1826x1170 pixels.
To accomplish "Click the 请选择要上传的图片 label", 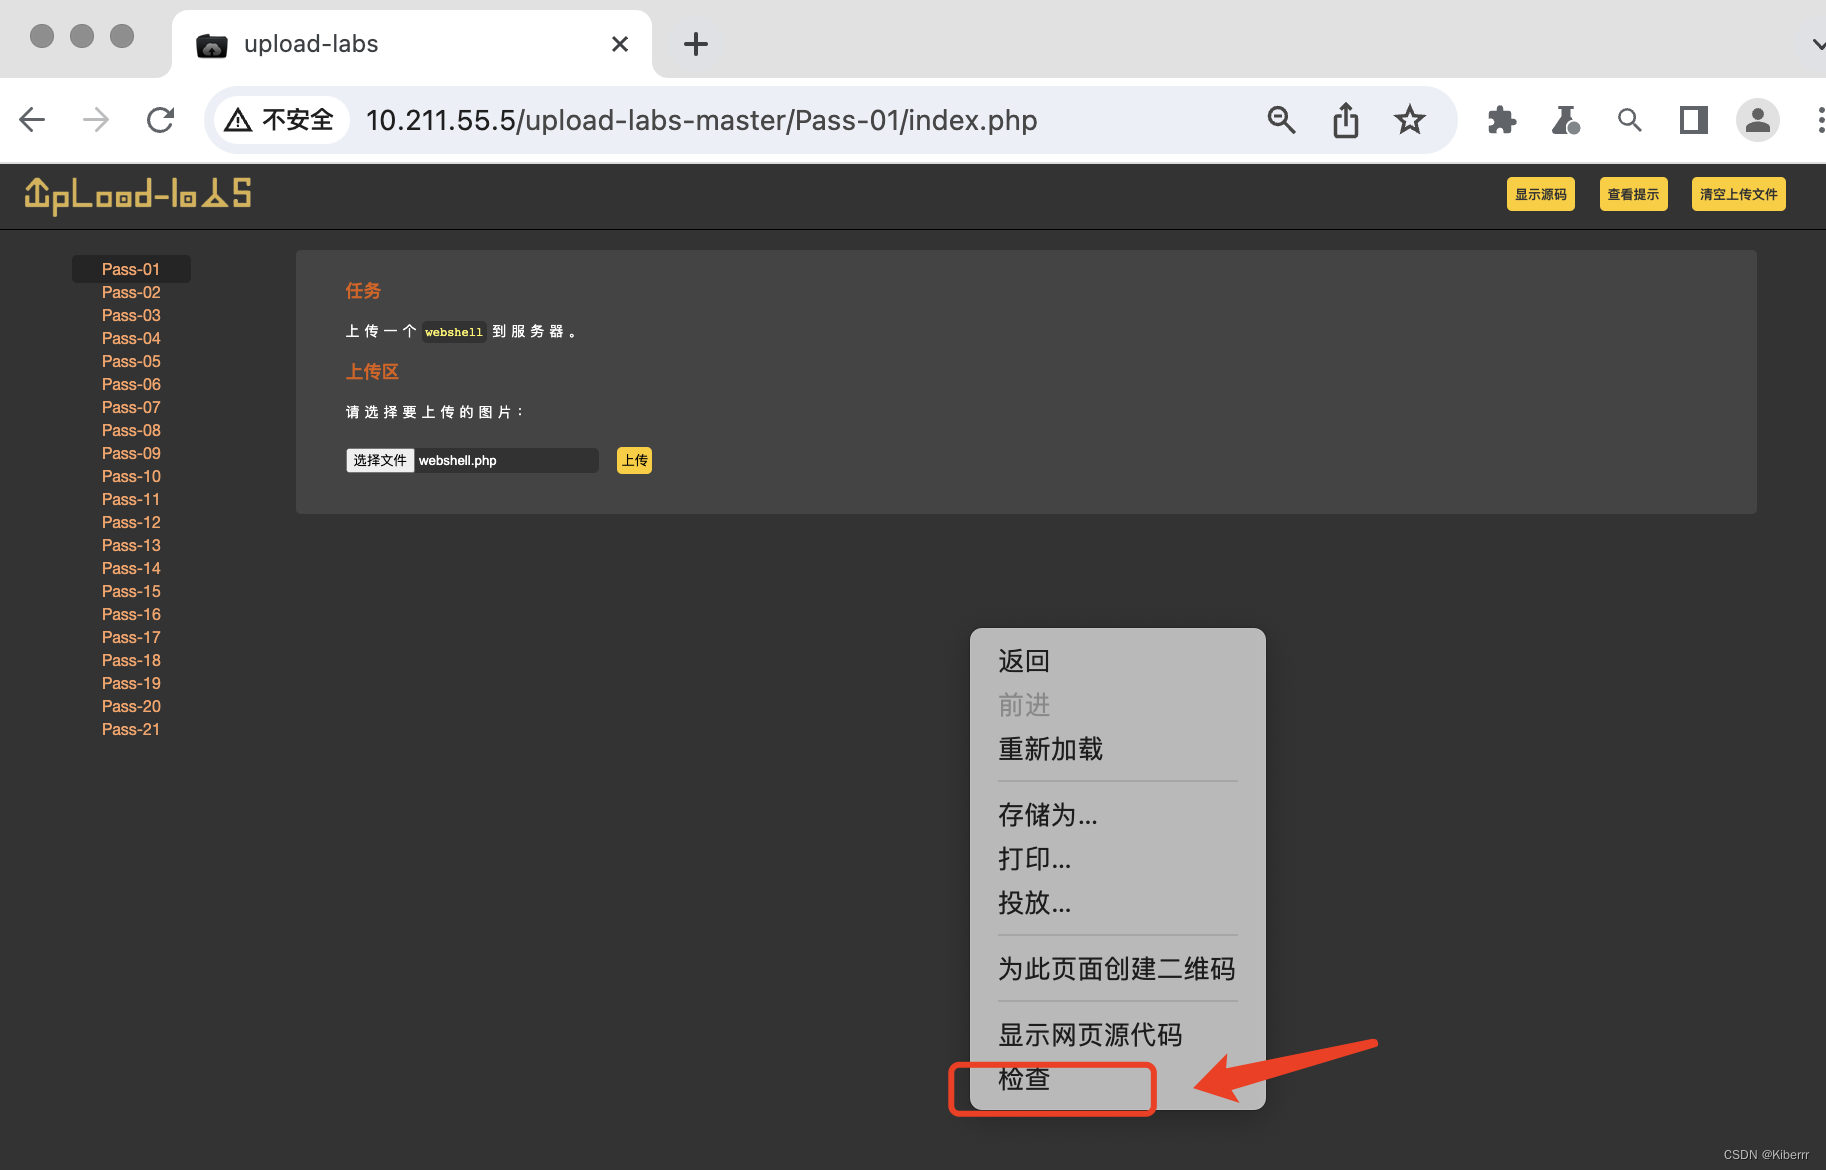I will point(434,412).
